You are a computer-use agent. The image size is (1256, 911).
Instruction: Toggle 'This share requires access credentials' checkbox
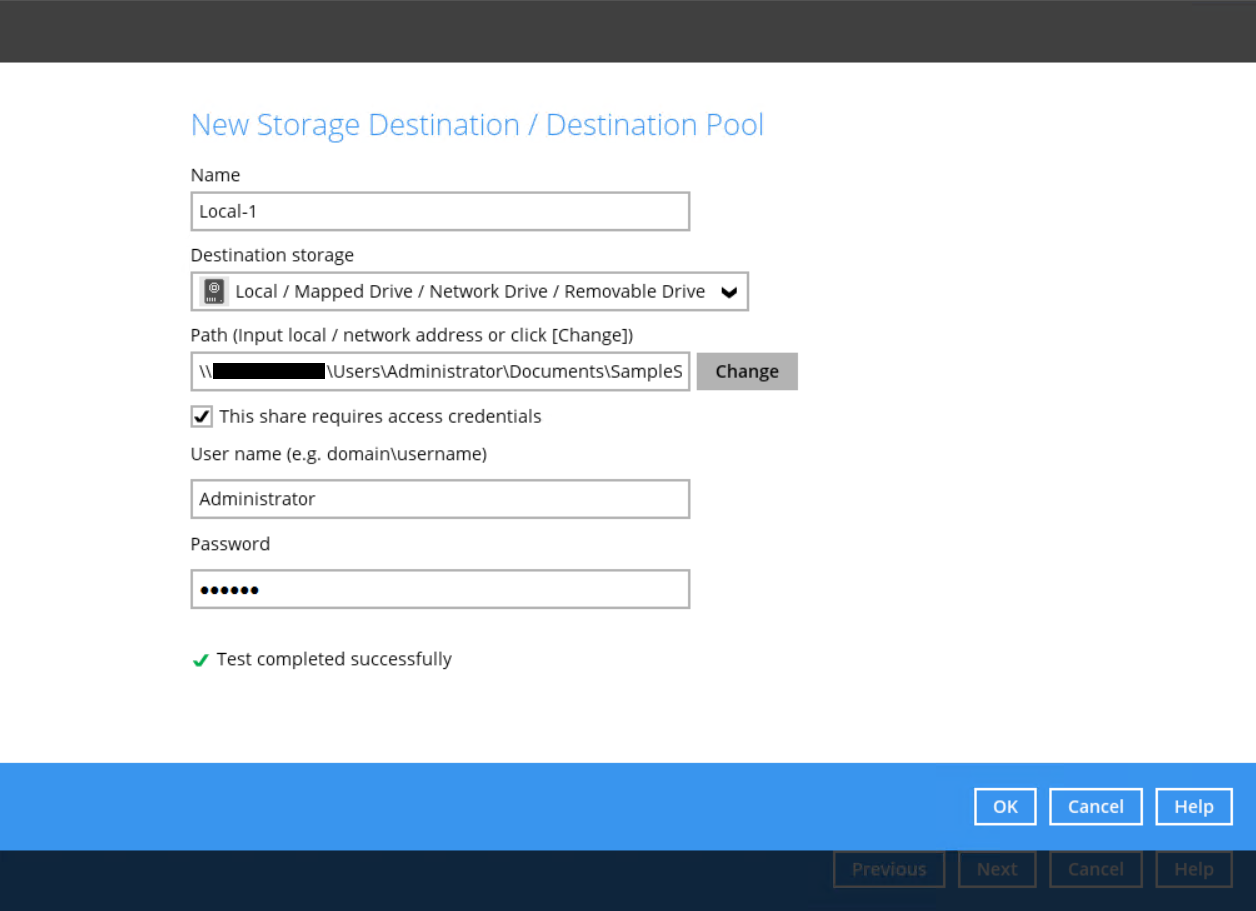[x=202, y=416]
